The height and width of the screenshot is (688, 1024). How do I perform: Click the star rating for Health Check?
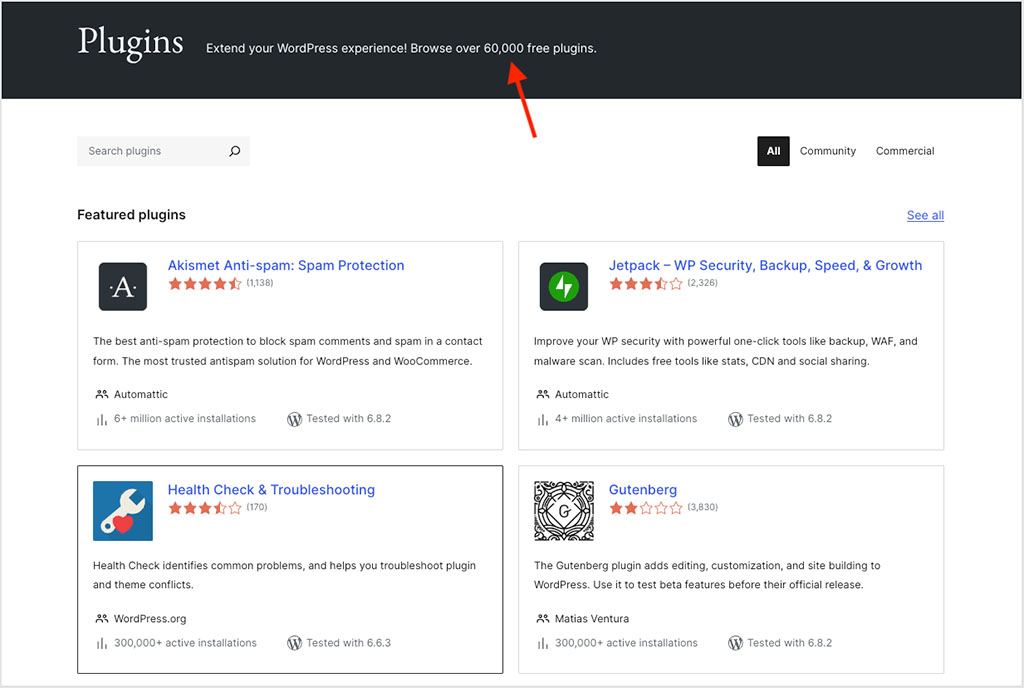tap(205, 508)
